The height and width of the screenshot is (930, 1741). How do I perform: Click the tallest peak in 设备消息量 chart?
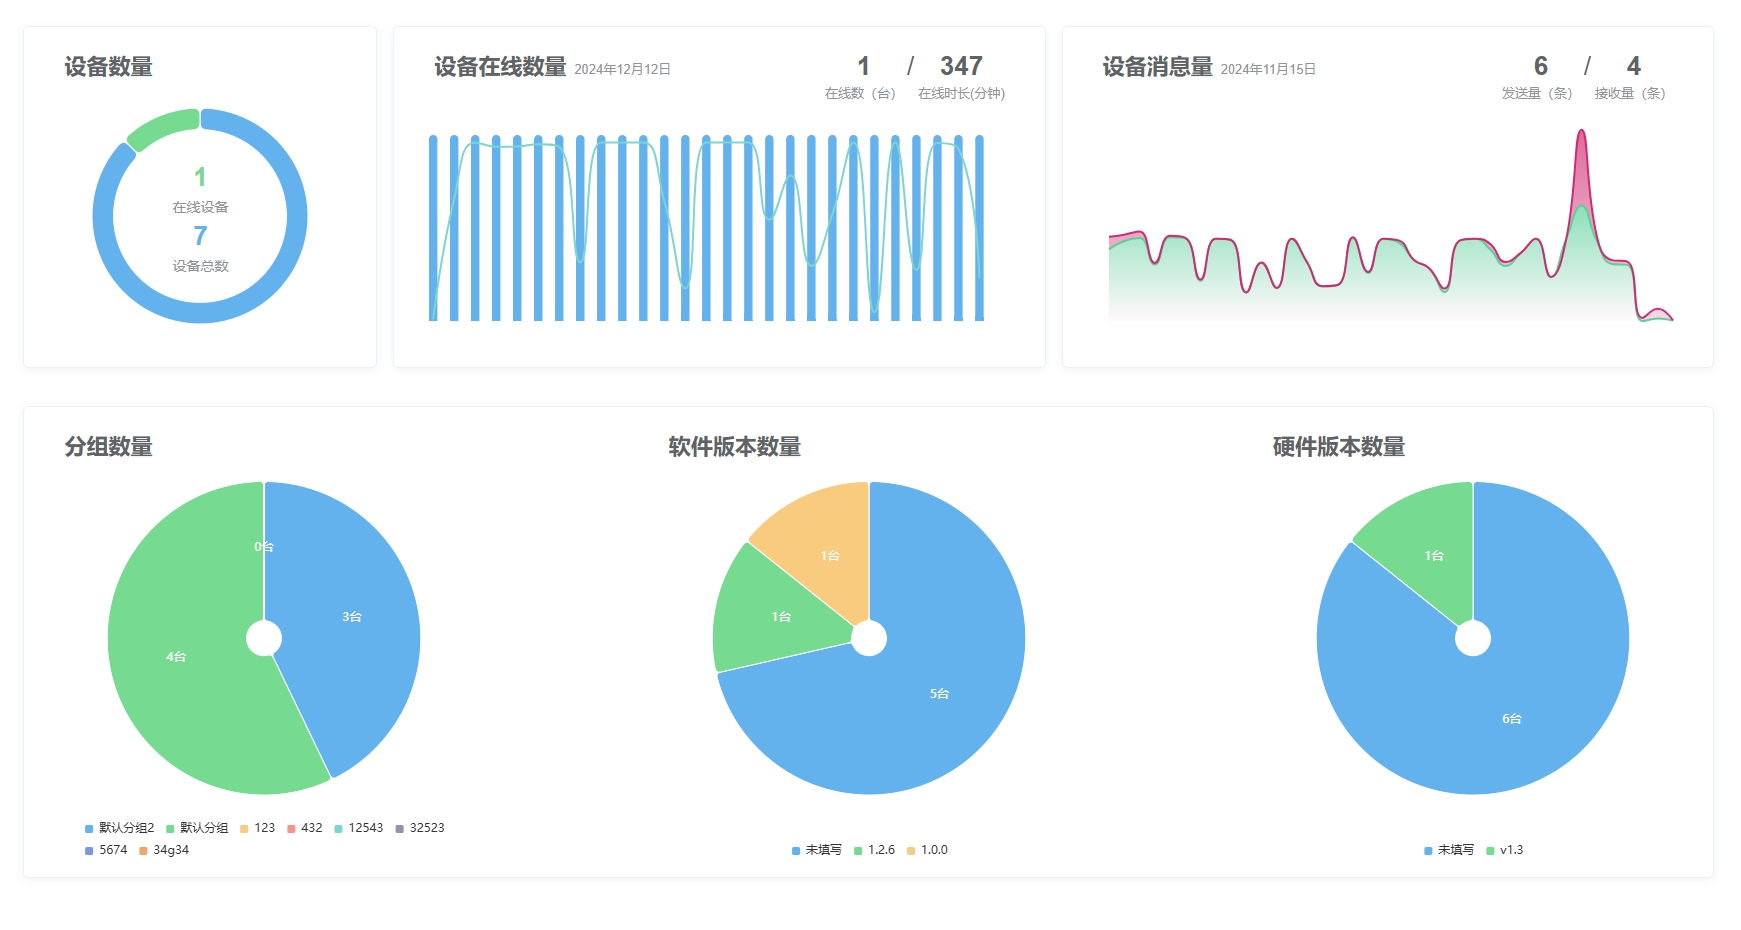[x=1581, y=135]
